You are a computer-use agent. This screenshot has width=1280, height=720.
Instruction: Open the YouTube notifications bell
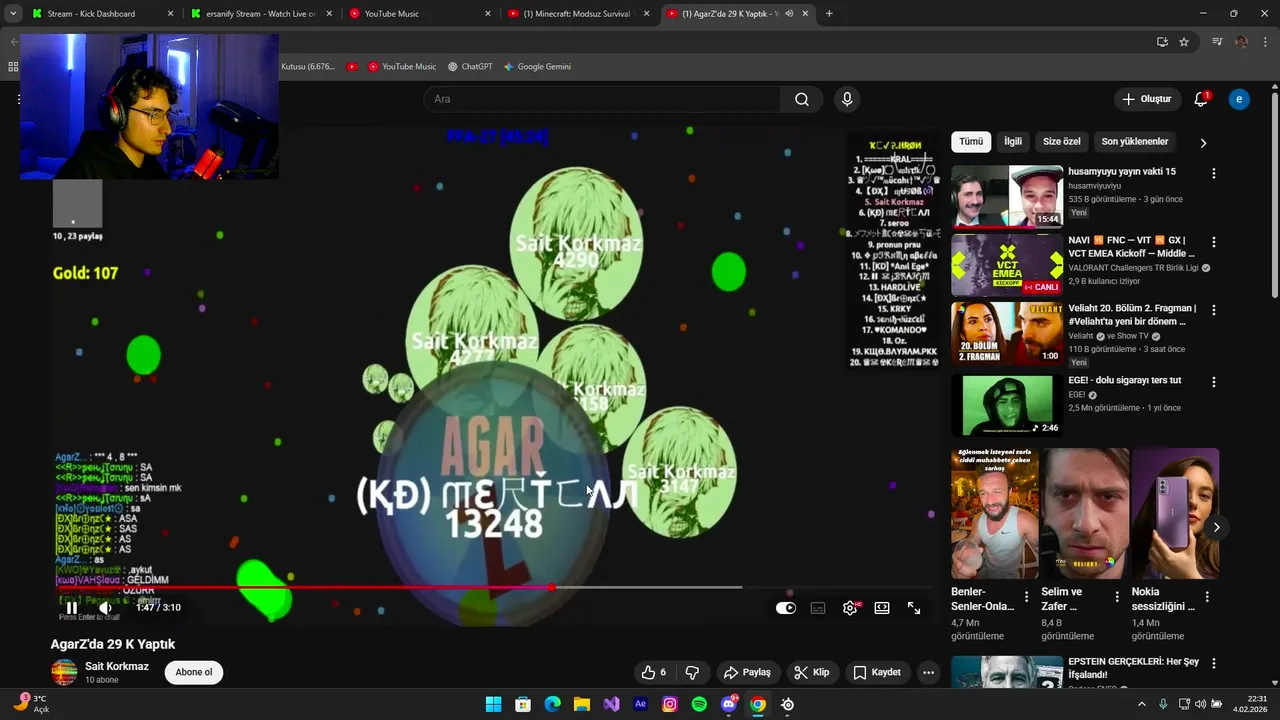[x=1201, y=99]
